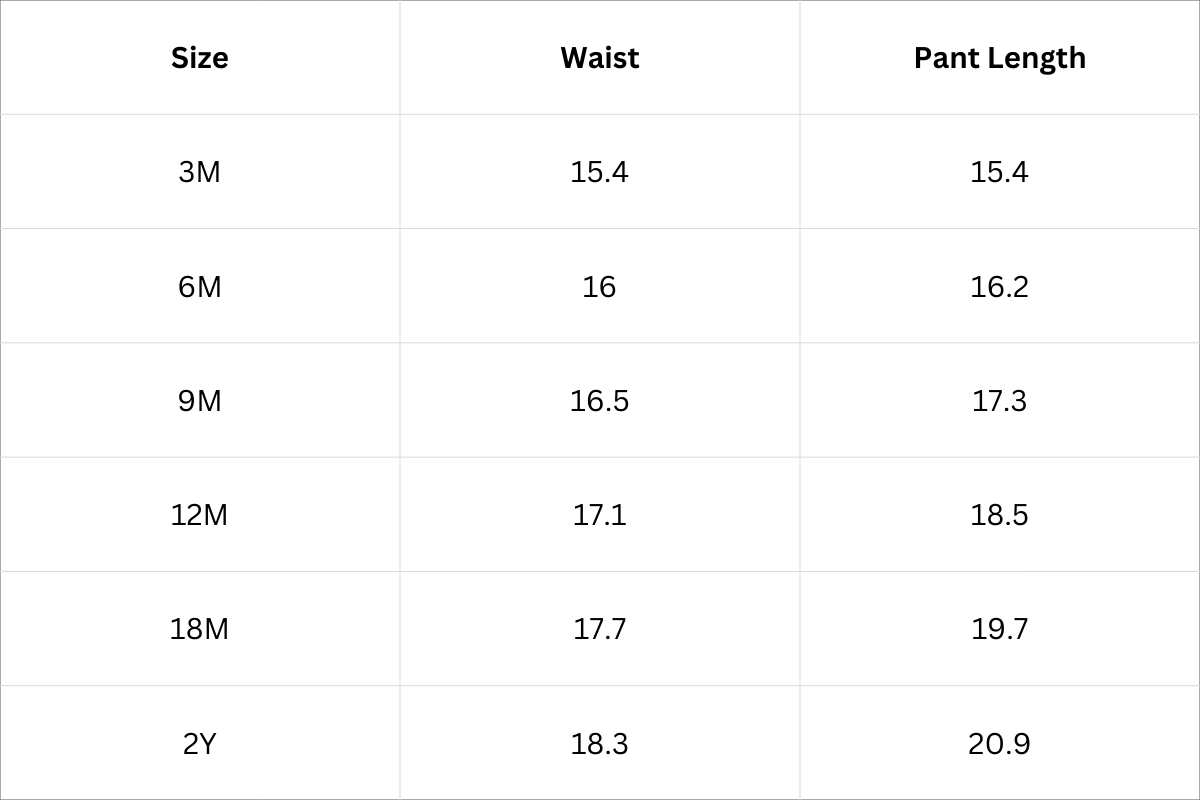Screen dimensions: 1200x800
Task: Click waist value 17.7
Action: [599, 629]
